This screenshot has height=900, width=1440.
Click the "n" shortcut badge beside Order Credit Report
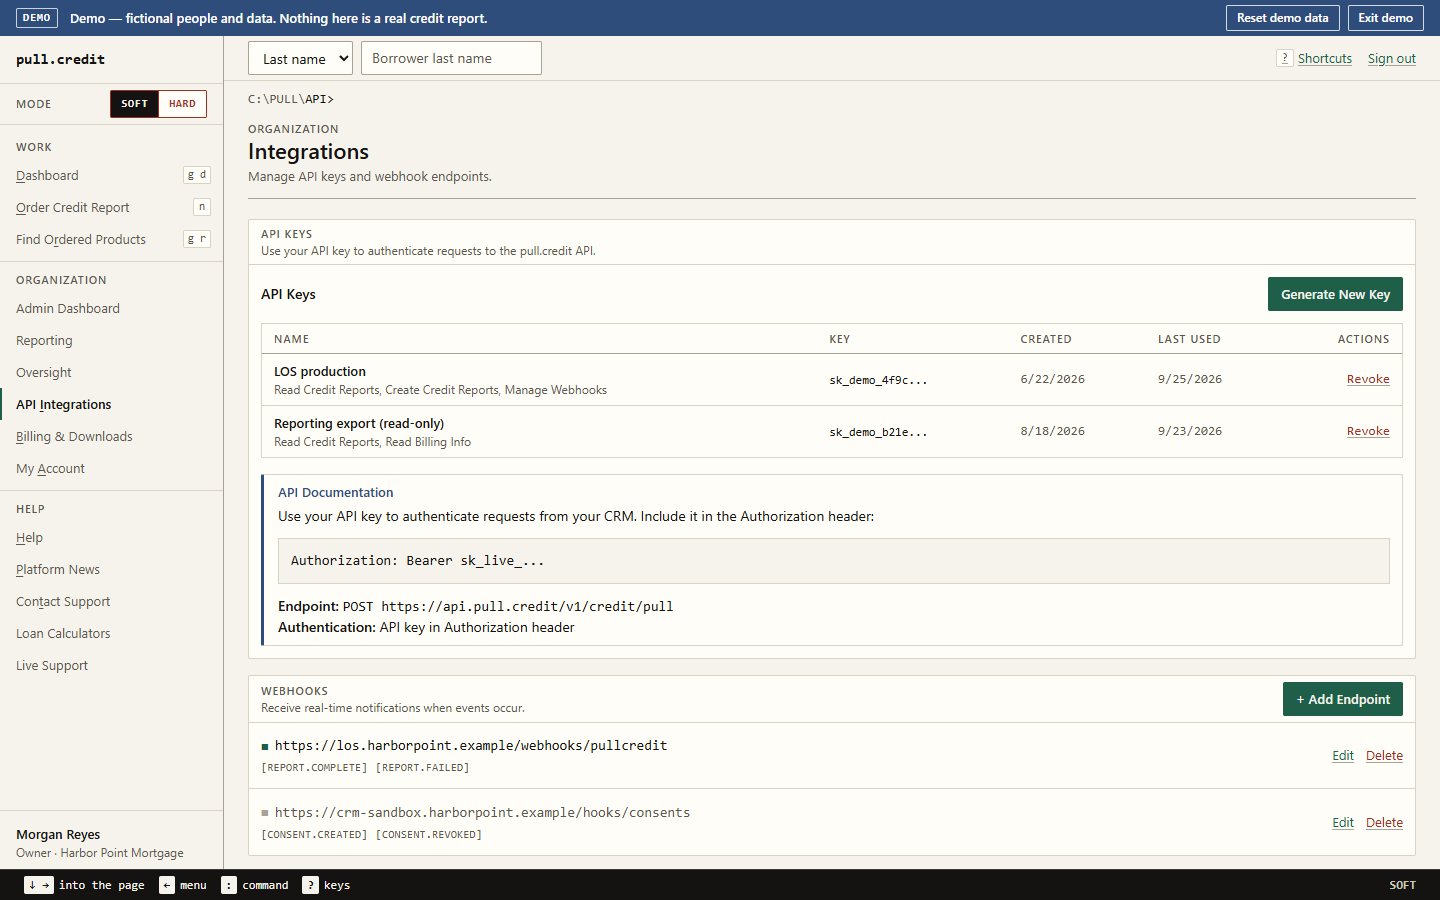point(202,207)
